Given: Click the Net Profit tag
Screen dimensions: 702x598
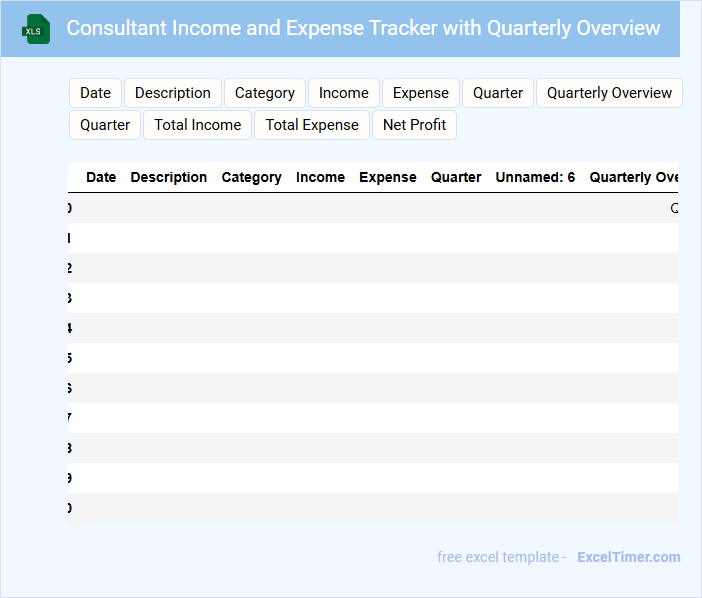Looking at the screenshot, I should pyautogui.click(x=415, y=125).
